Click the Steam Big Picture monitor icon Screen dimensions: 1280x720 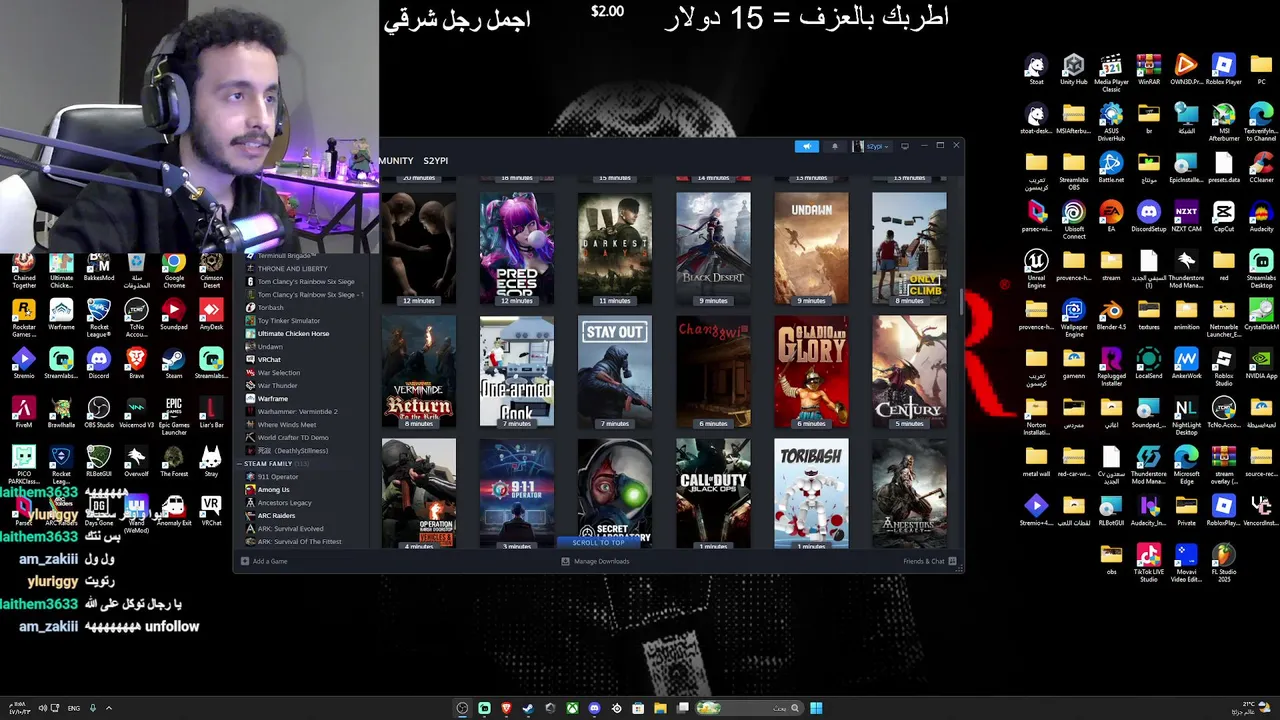pyautogui.click(x=905, y=146)
